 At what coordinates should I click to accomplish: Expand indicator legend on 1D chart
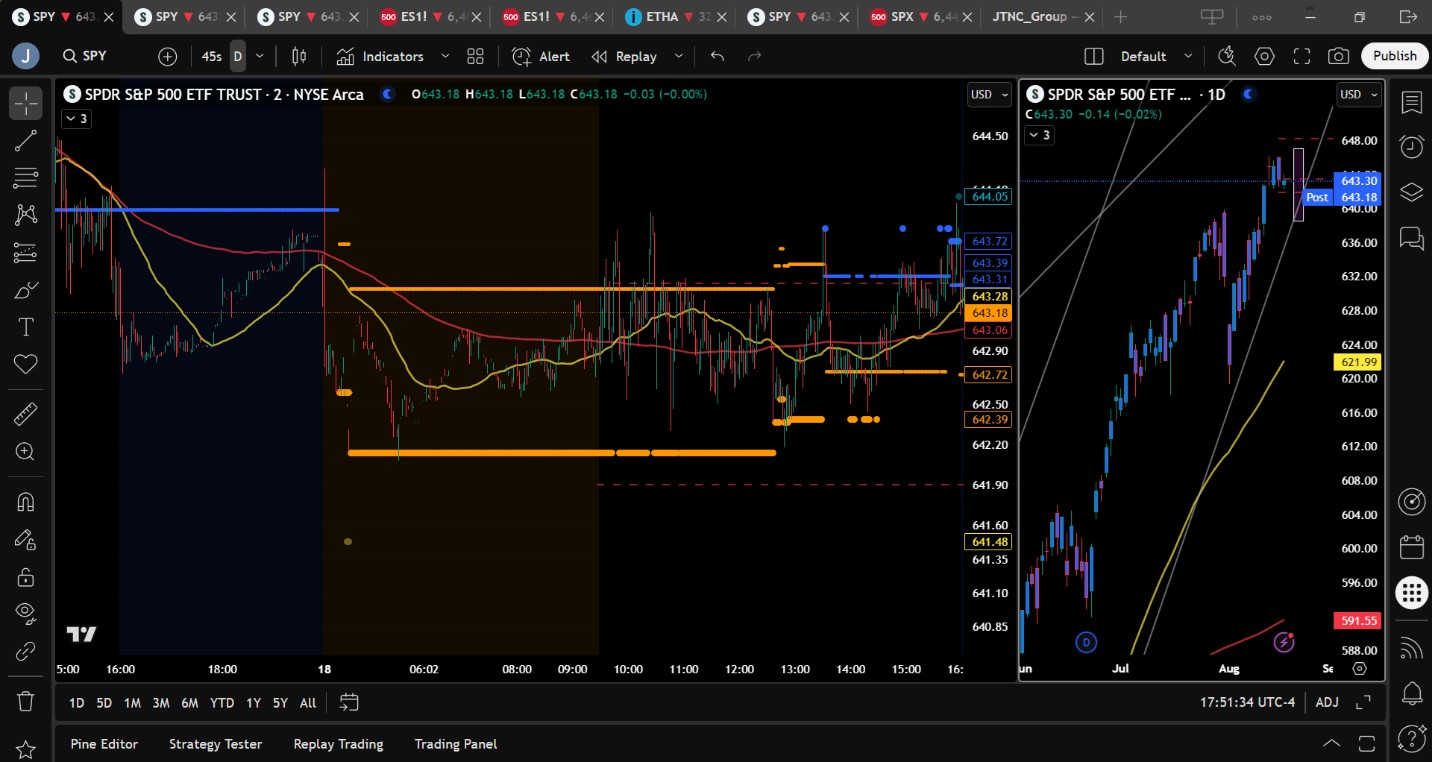tap(1039, 135)
